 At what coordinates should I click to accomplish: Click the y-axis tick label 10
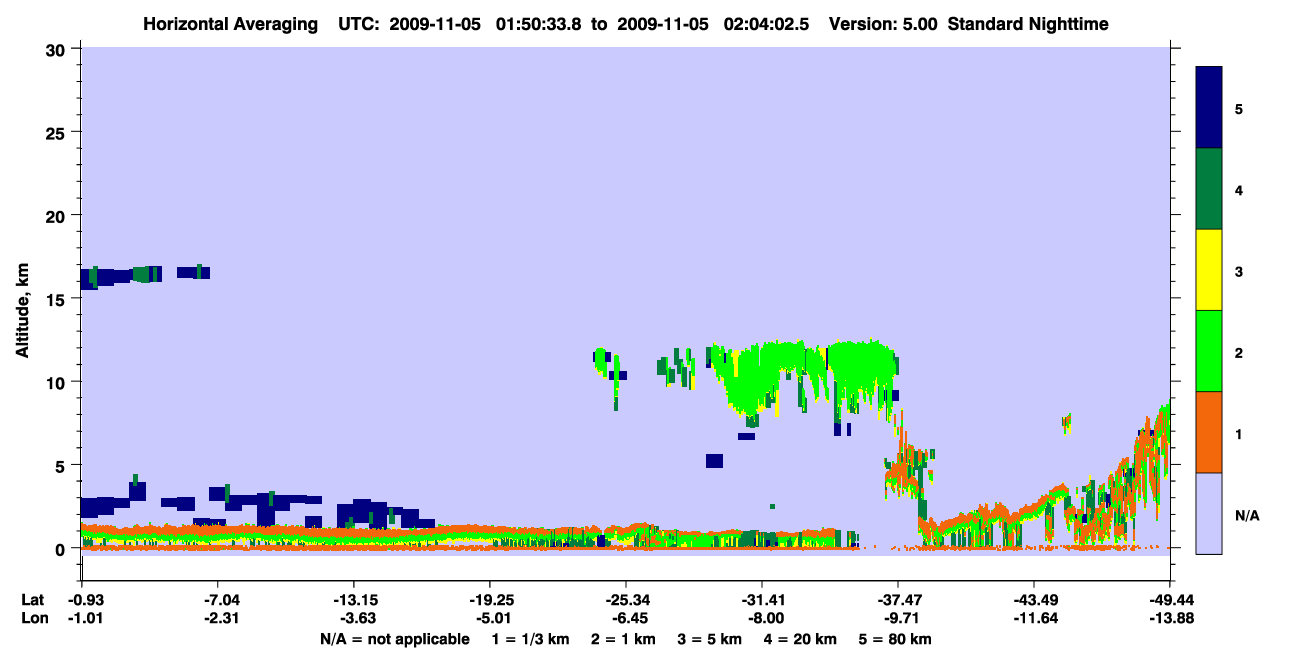click(x=58, y=382)
